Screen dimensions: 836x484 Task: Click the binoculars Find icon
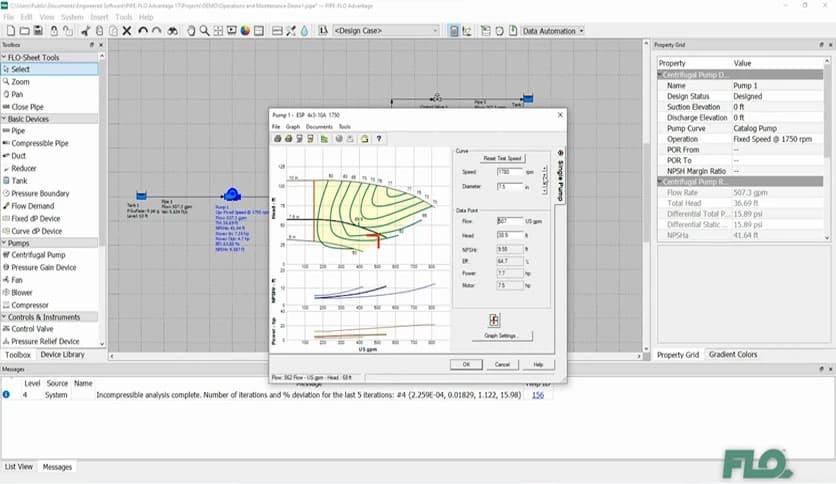[172, 31]
